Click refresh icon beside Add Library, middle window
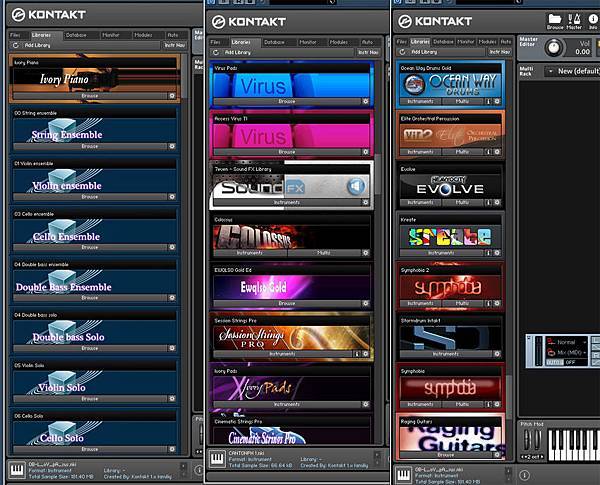Image resolution: width=600 pixels, height=485 pixels. click(x=216, y=52)
